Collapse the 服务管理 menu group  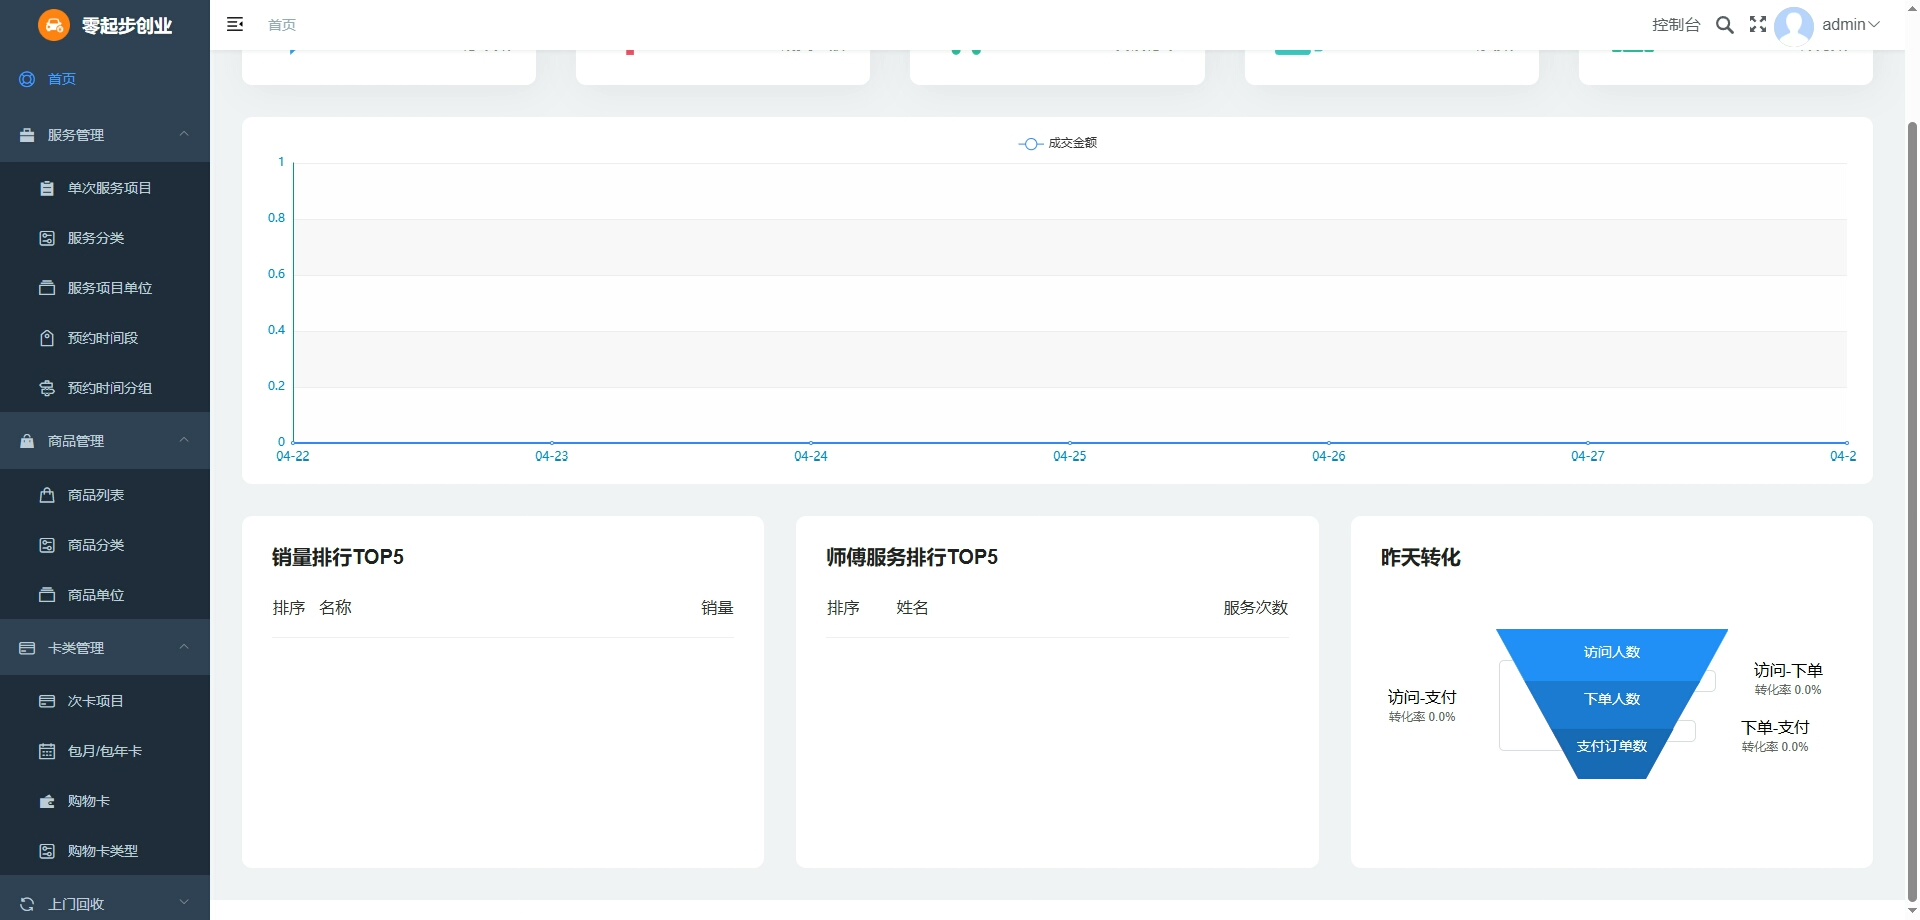pyautogui.click(x=105, y=135)
